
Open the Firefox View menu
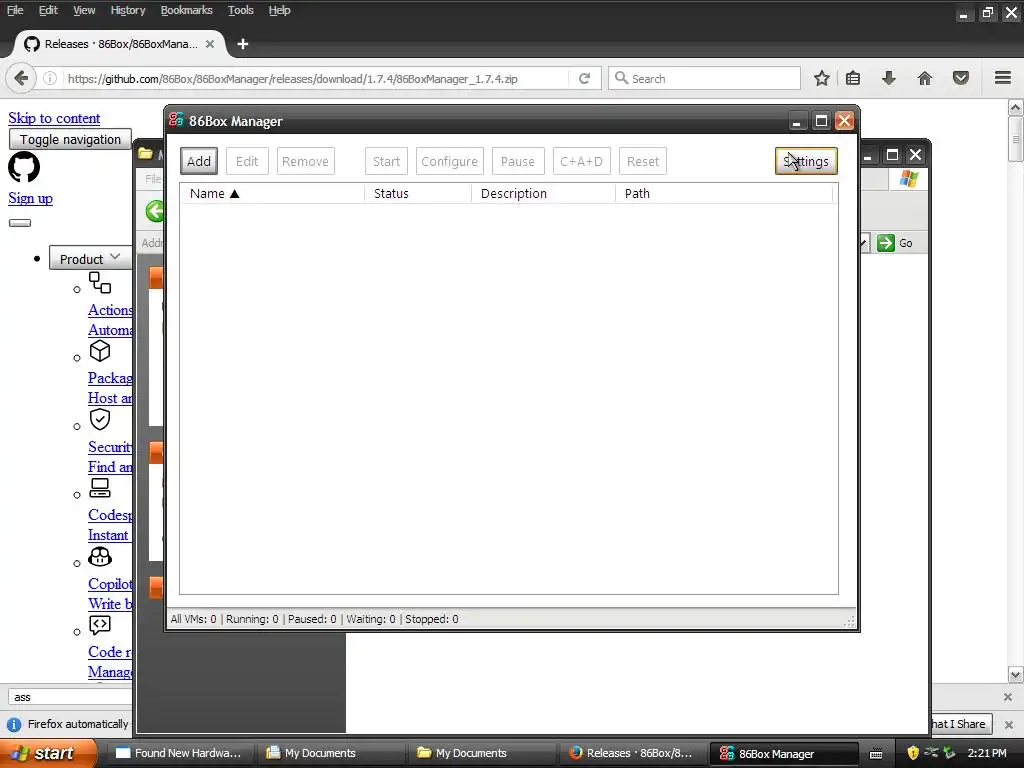pyautogui.click(x=84, y=10)
